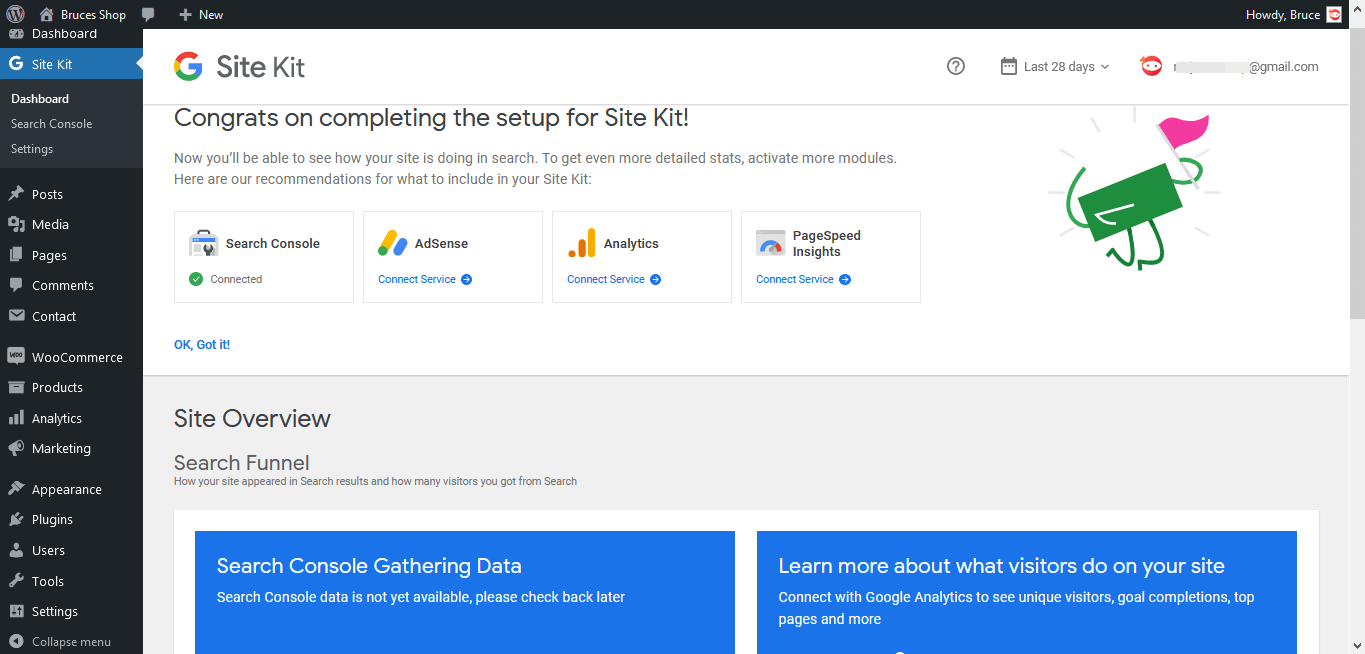Open Pages via its sidebar icon
This screenshot has height=654, width=1365.
(x=16, y=255)
